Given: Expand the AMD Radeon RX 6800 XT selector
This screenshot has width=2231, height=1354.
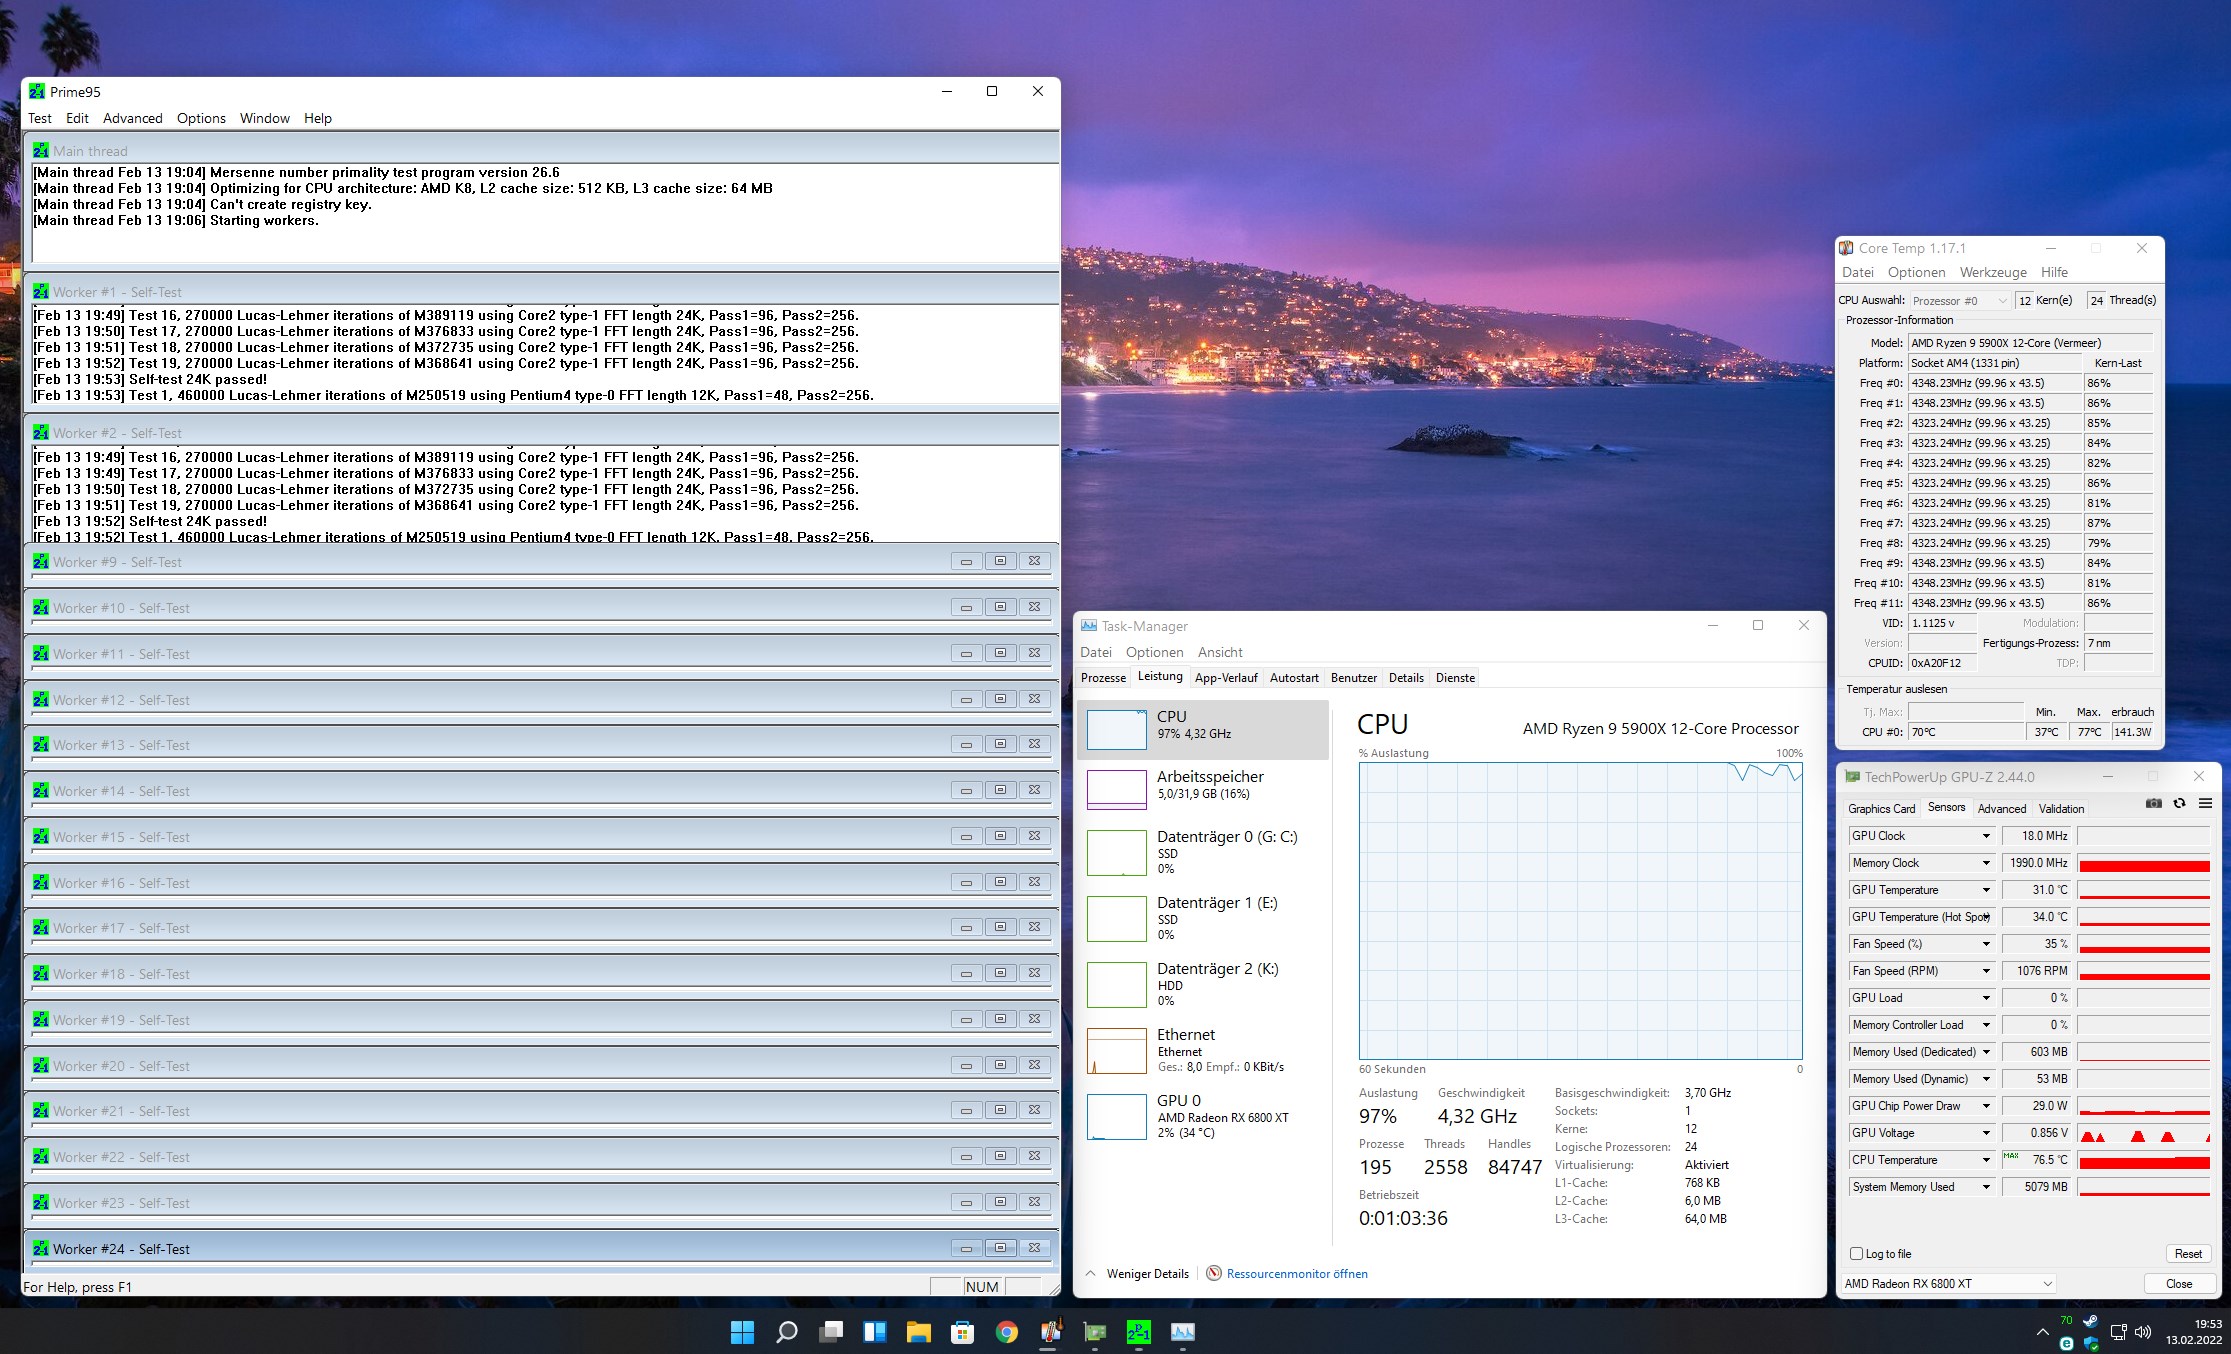Looking at the screenshot, I should [x=2047, y=1284].
